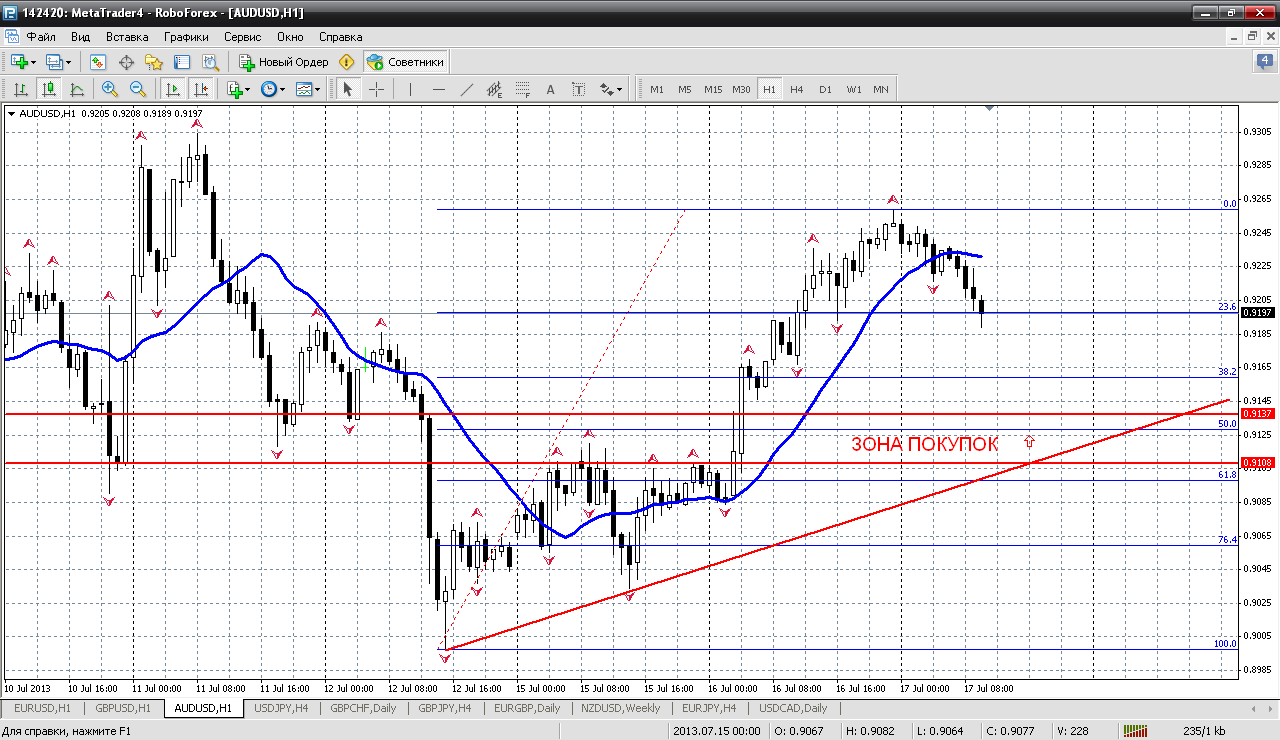Click the yellow diamond alert icon
This screenshot has height=740, width=1280.
click(347, 62)
